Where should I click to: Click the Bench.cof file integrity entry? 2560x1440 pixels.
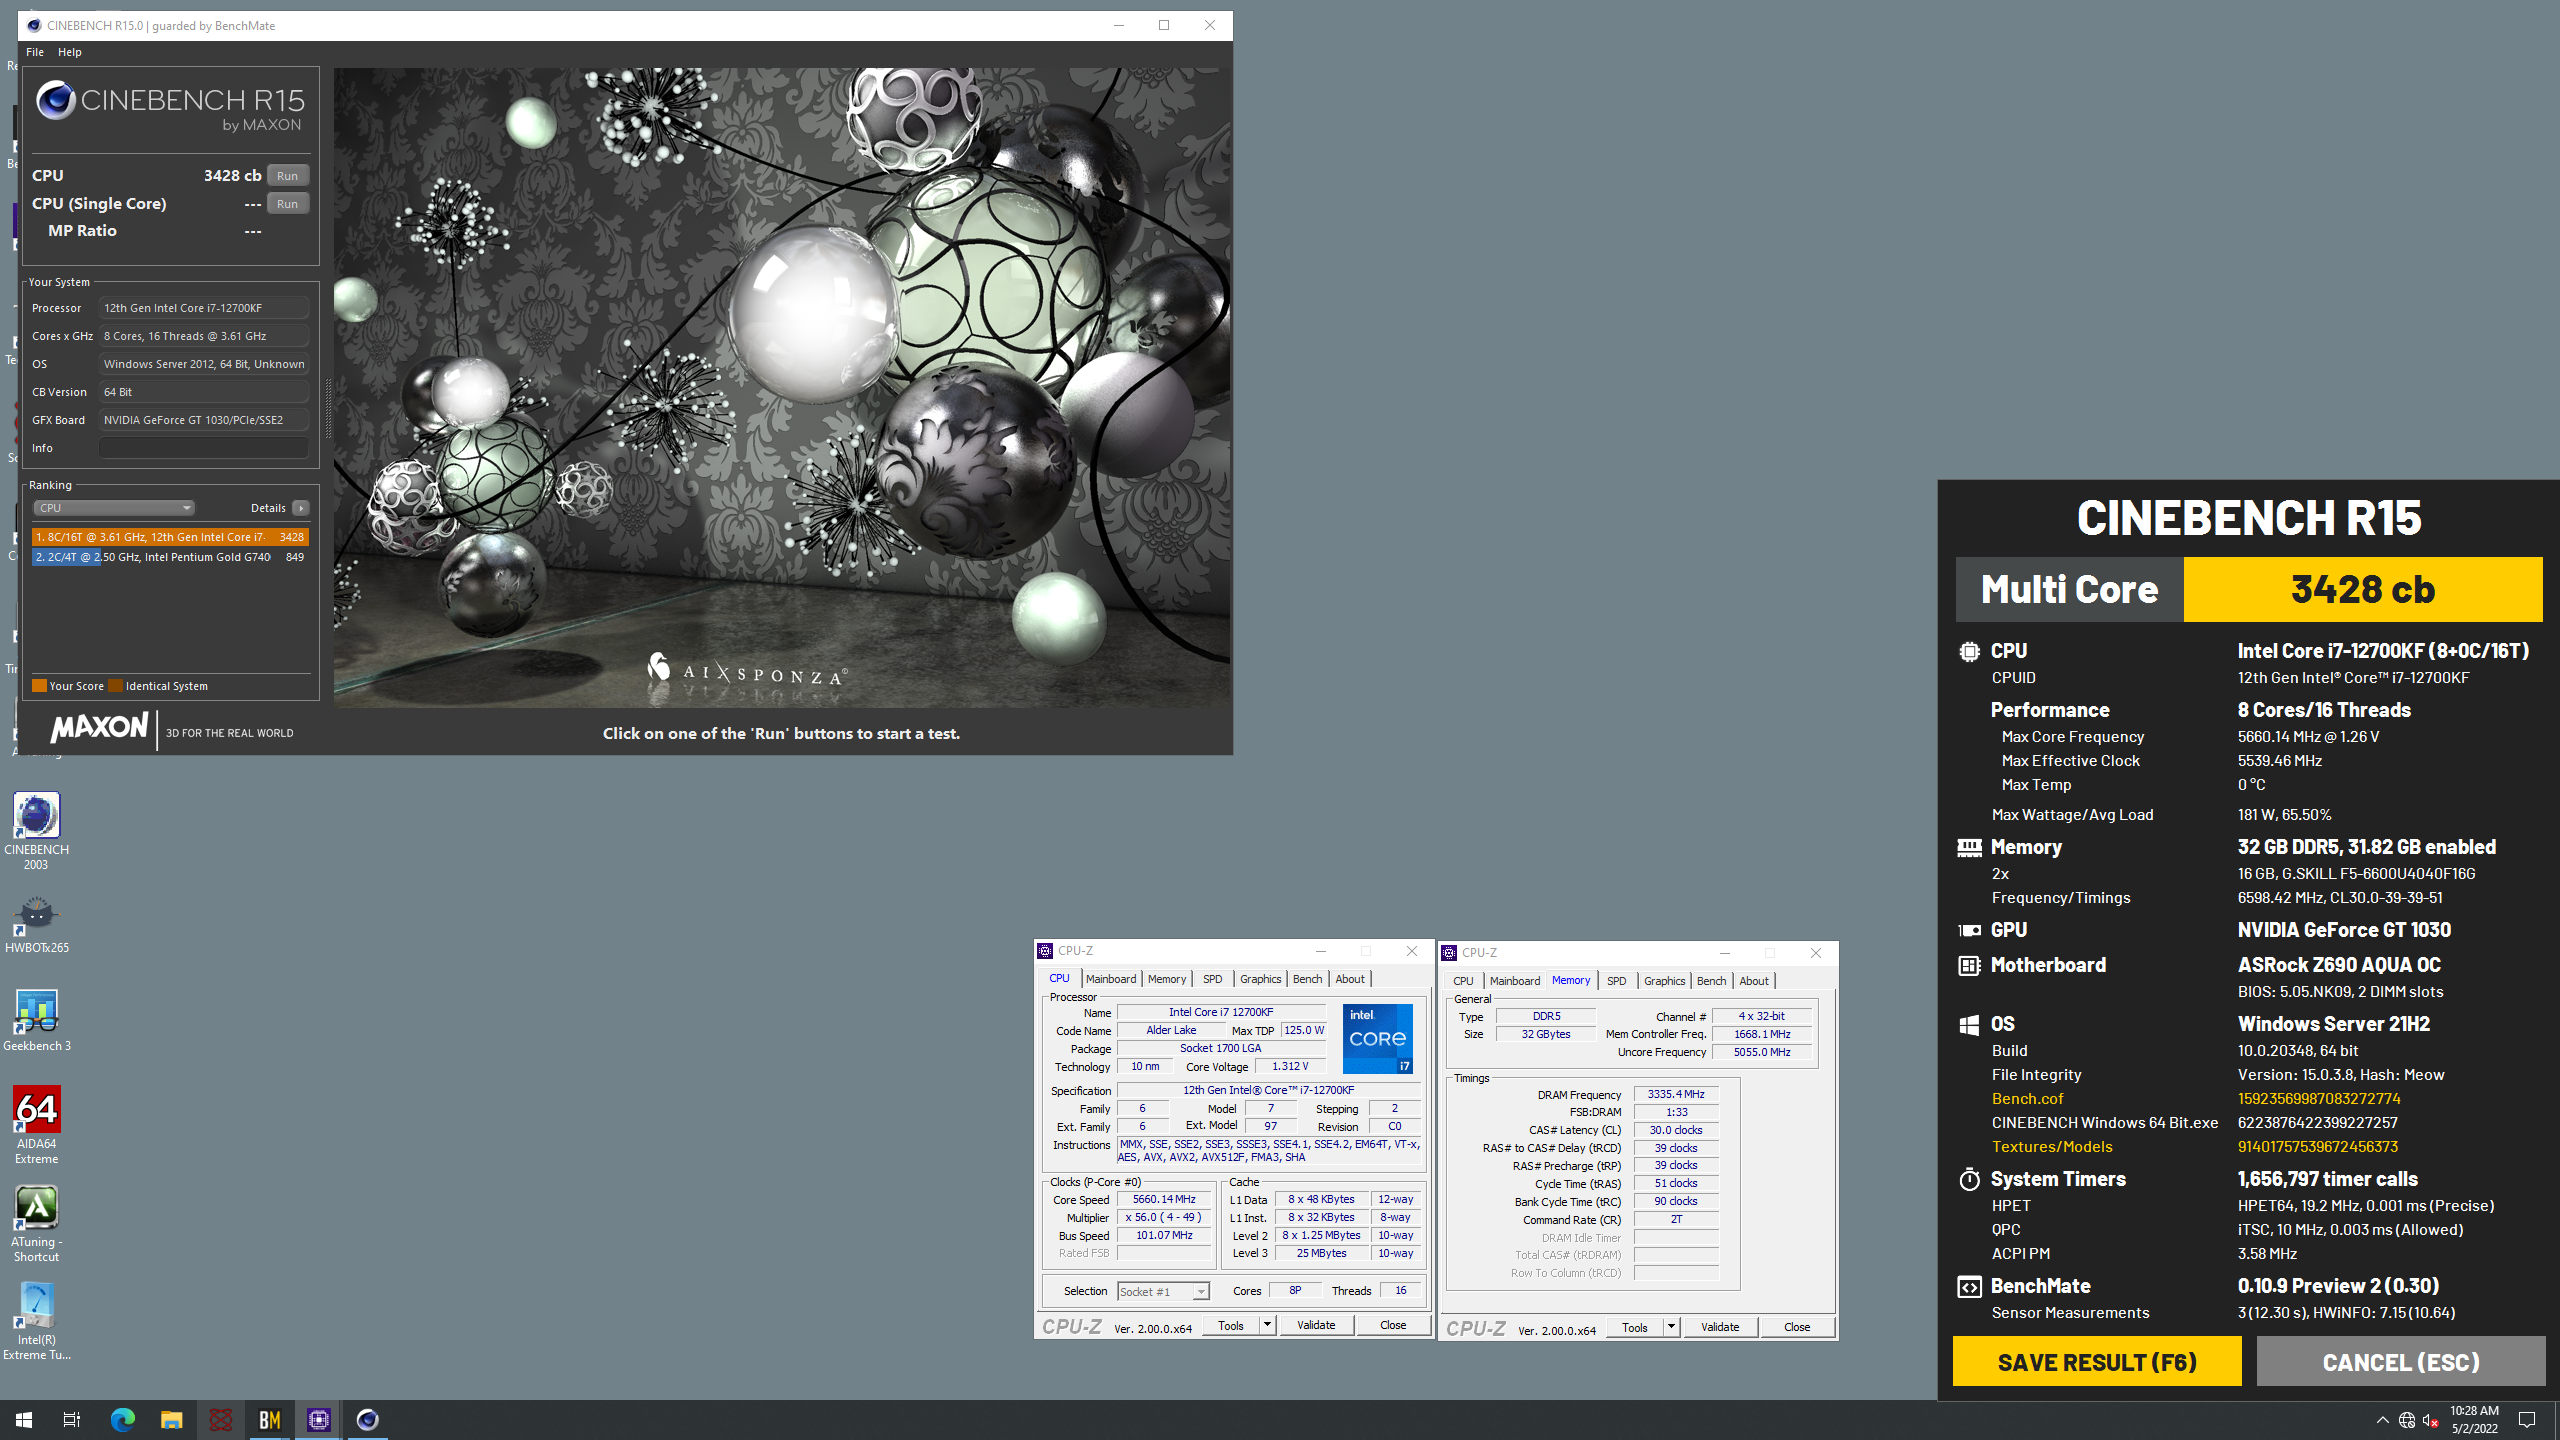(x=2027, y=1099)
